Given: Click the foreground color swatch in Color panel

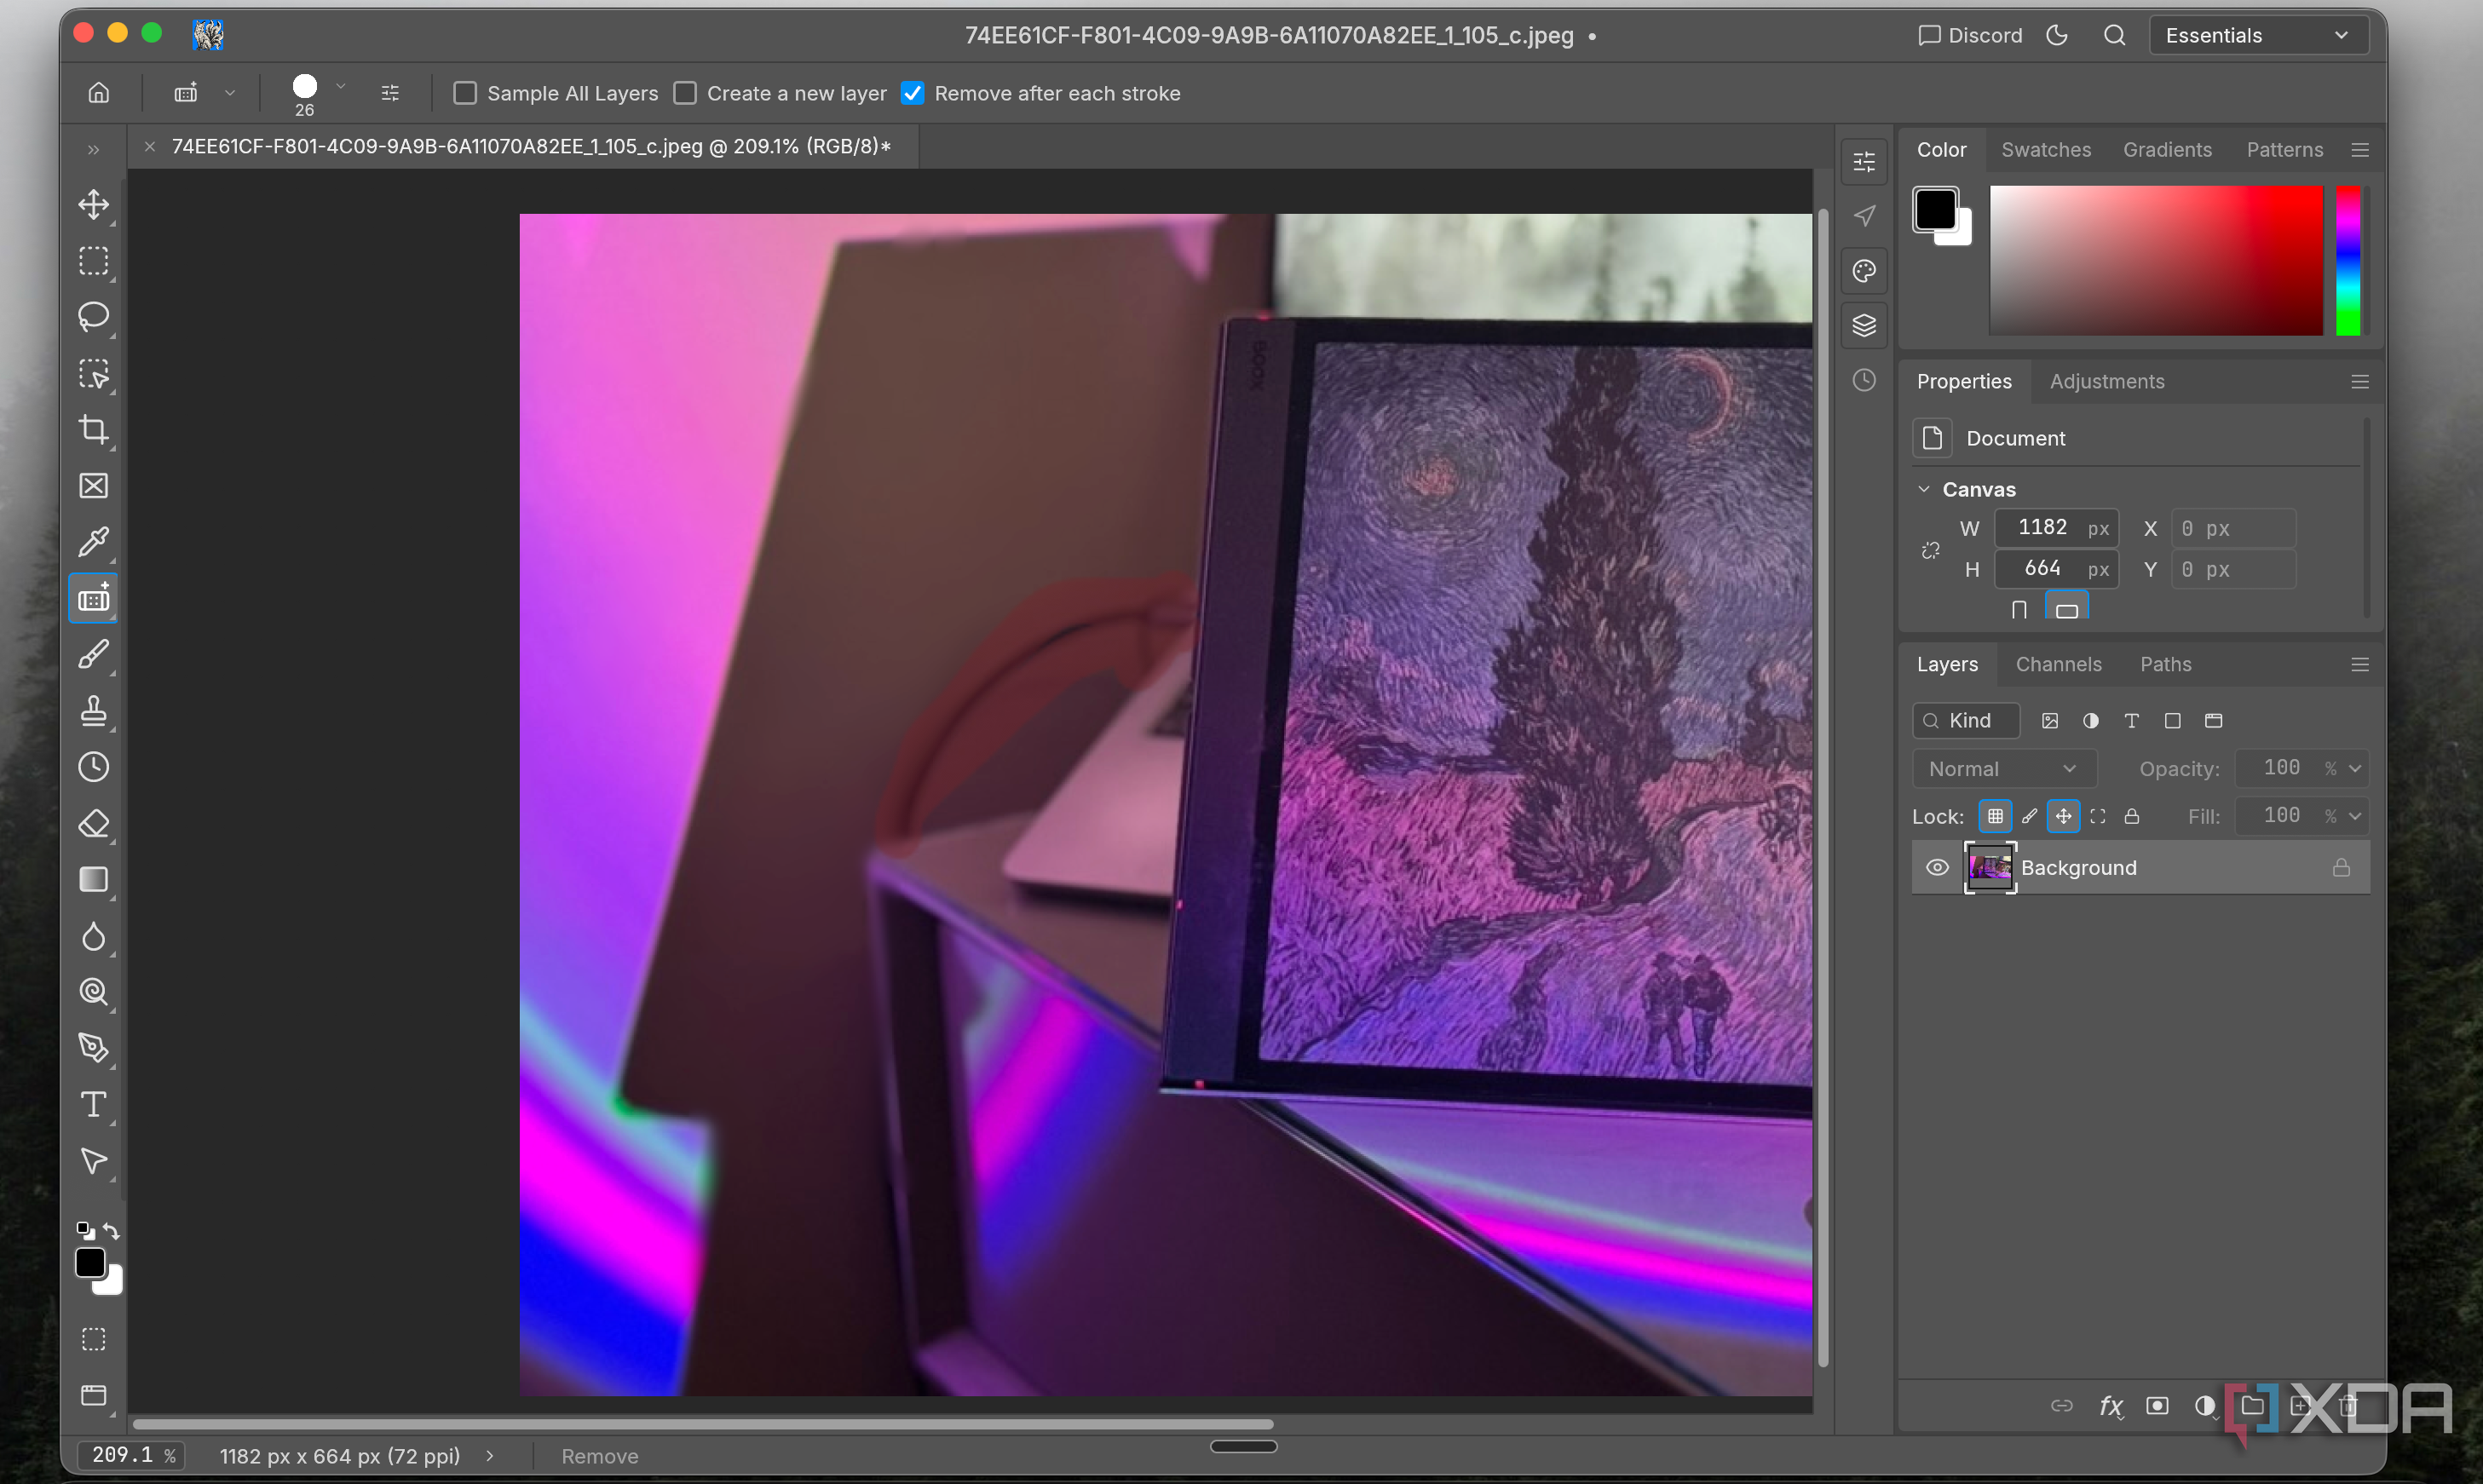Looking at the screenshot, I should [x=1936, y=210].
